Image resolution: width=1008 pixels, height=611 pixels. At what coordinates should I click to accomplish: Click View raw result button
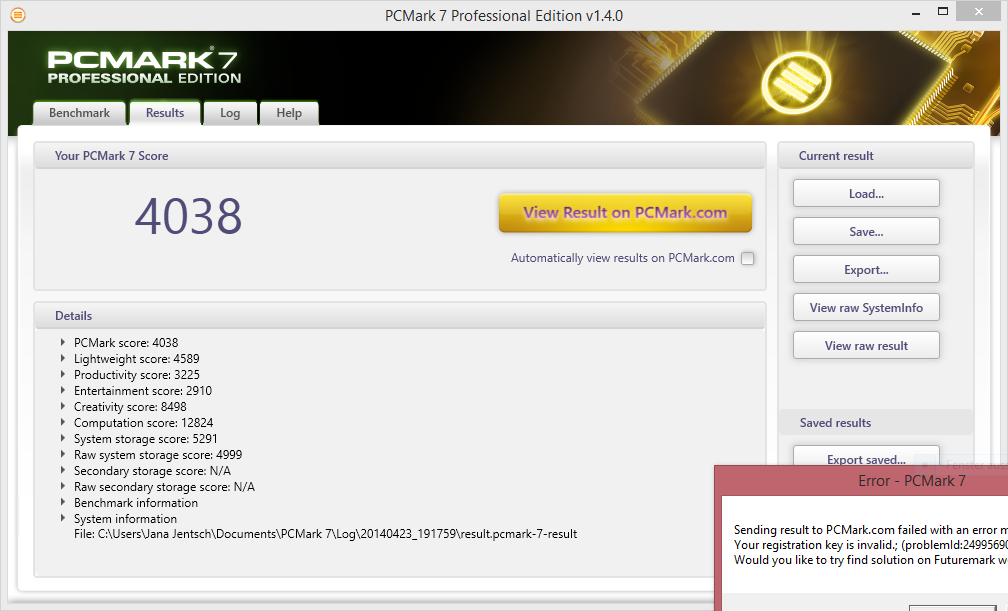[866, 345]
